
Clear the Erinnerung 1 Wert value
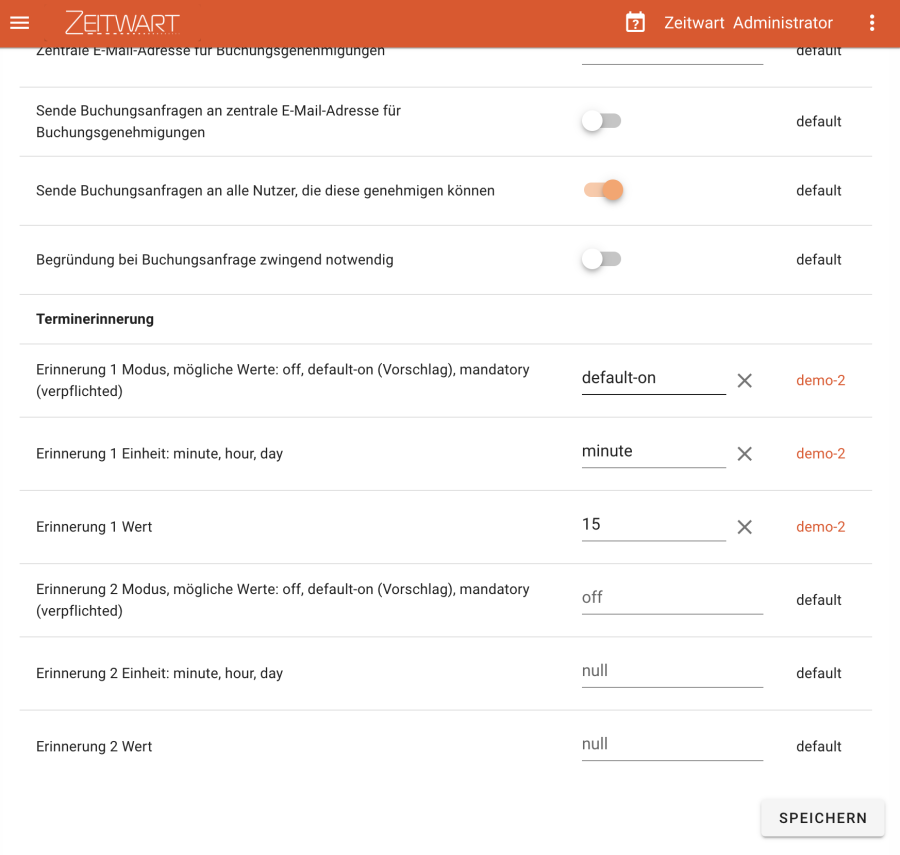(744, 527)
